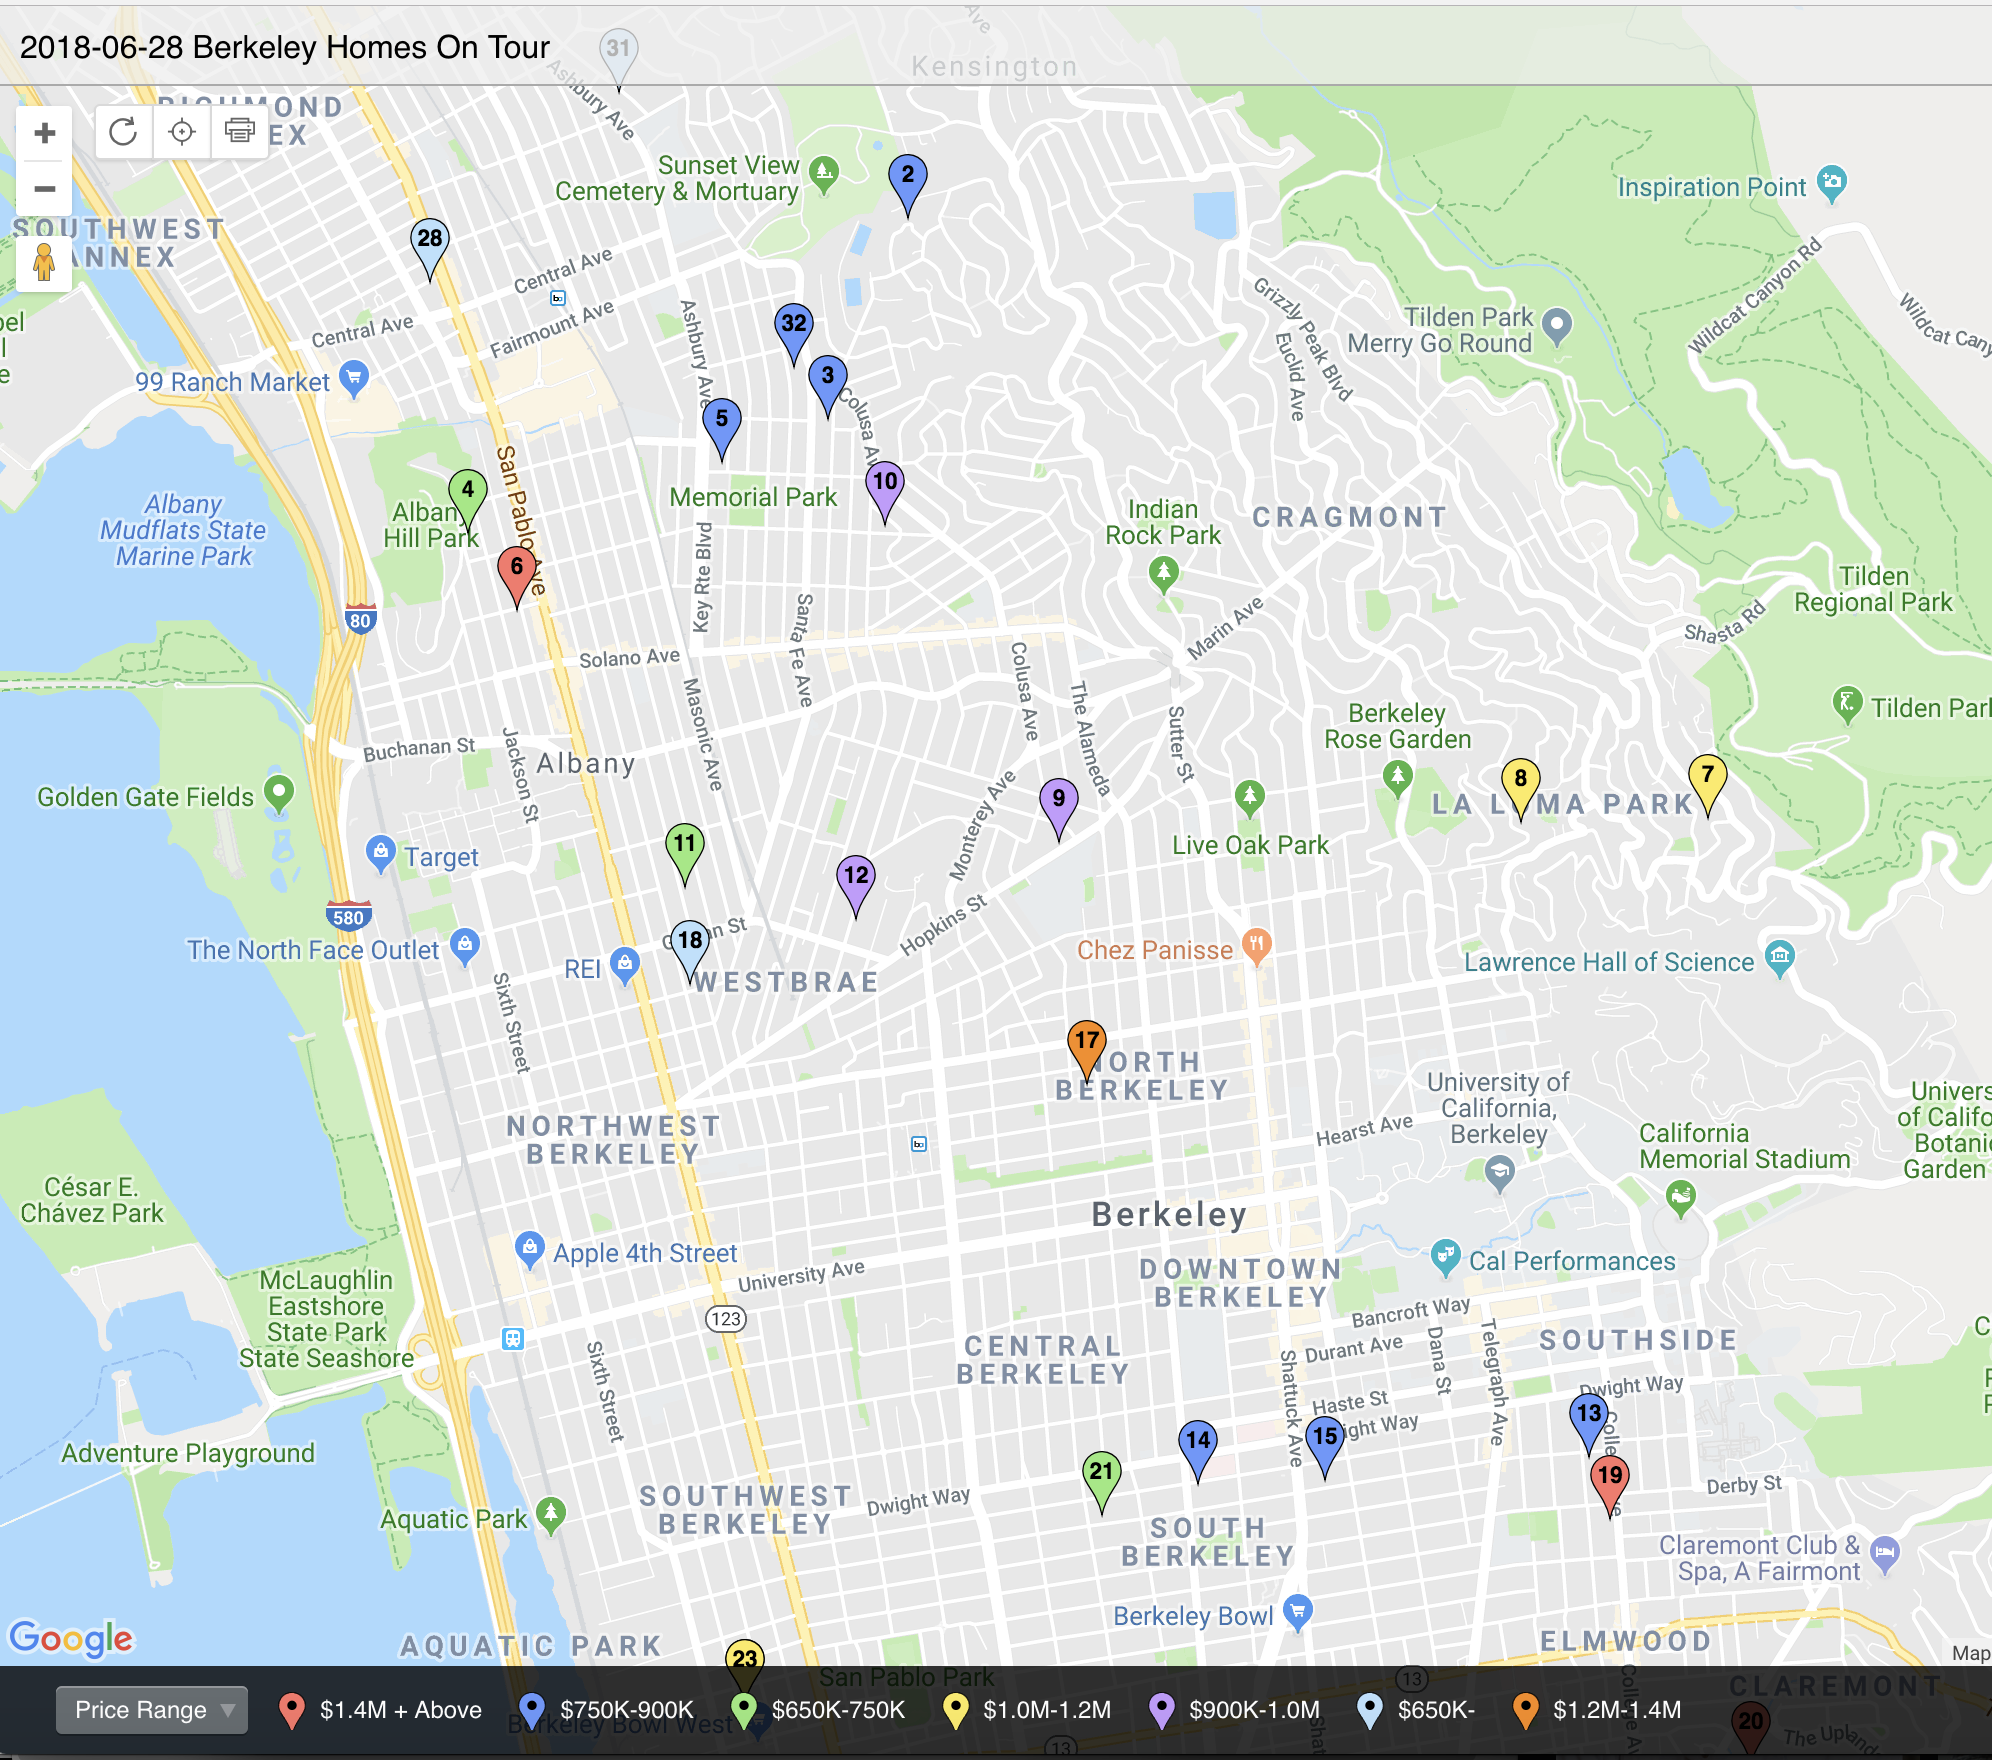The image size is (1992, 1760).
Task: Open the Price Range dropdown
Action: pos(152,1710)
